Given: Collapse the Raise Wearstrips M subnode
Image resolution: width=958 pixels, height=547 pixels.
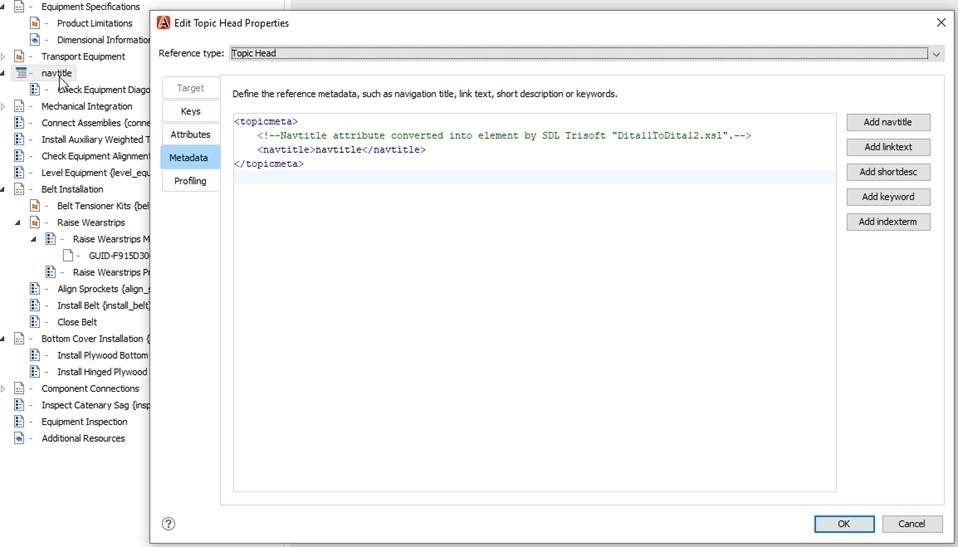Looking at the screenshot, I should coord(34,240).
